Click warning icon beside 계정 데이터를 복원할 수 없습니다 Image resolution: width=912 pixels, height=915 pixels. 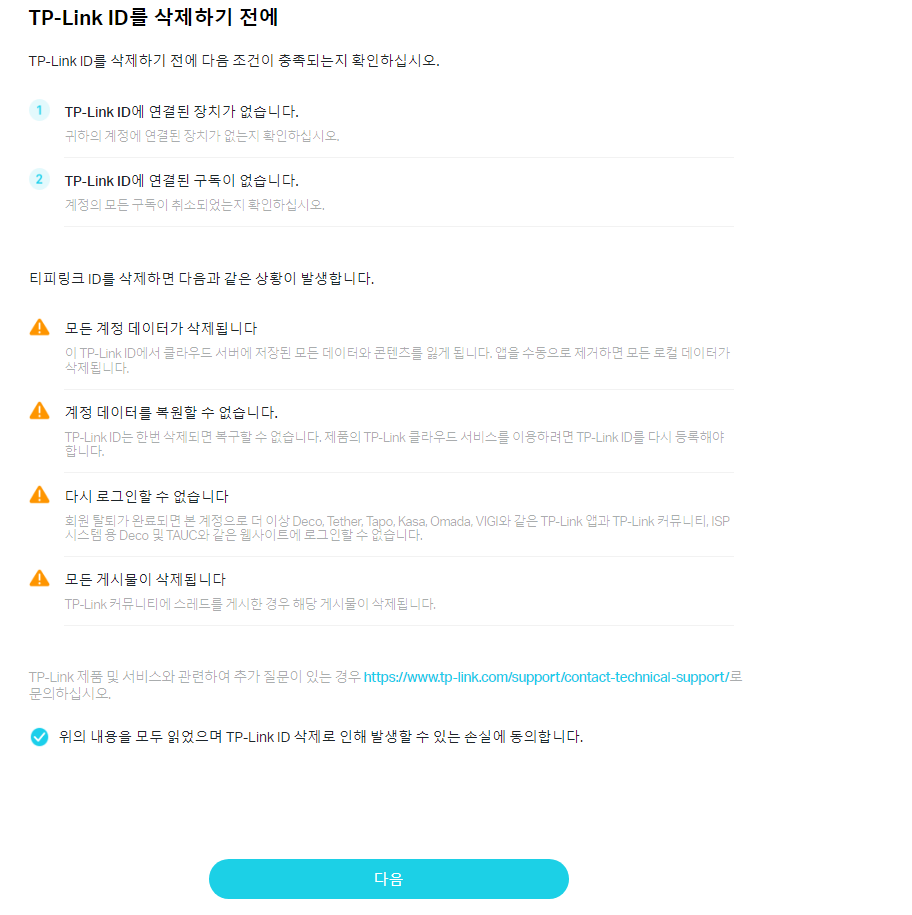40,411
